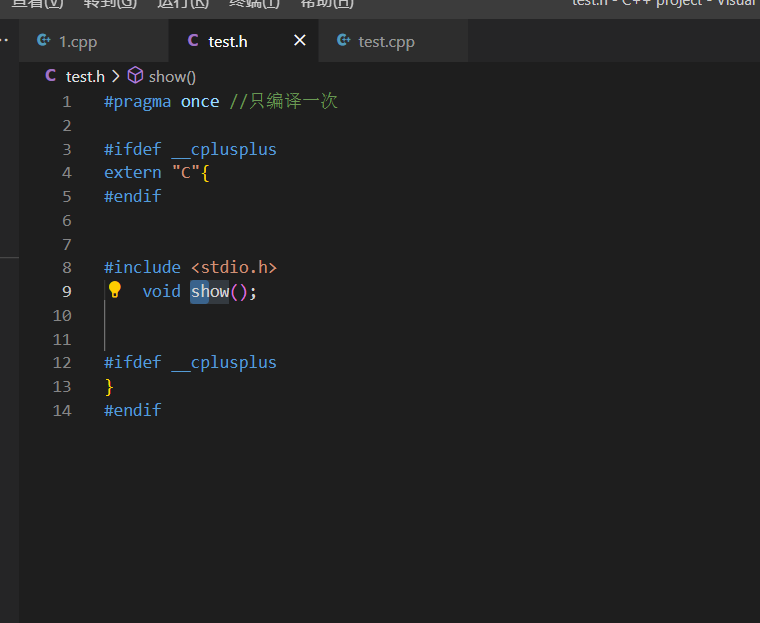Place cursor on #pragma once in line 1

point(160,101)
